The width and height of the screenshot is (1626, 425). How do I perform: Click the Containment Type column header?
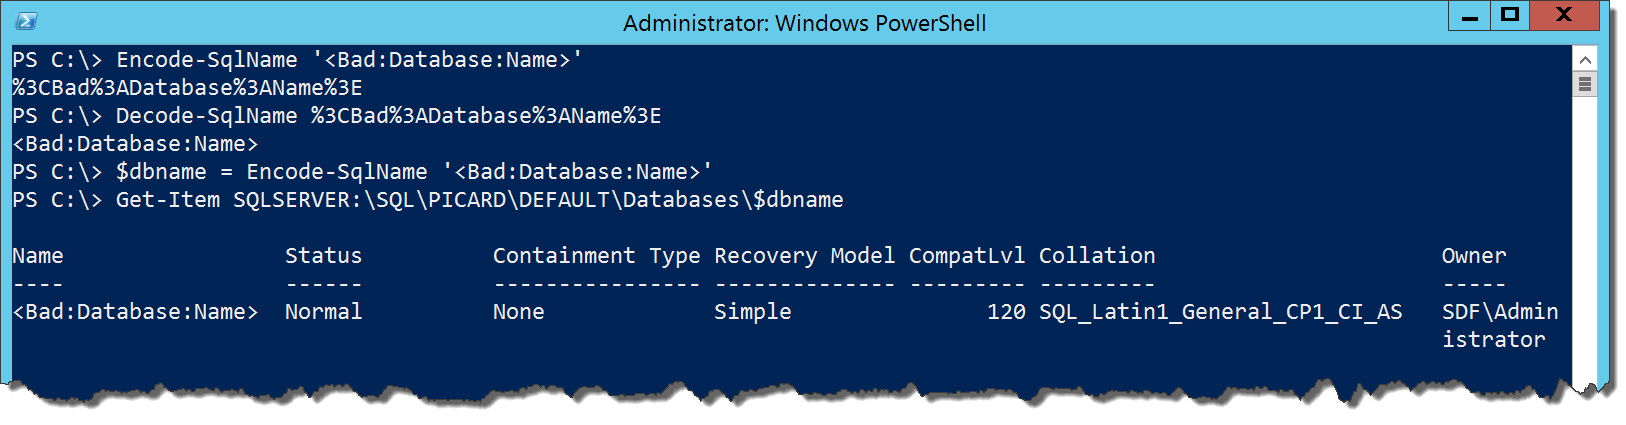[597, 256]
